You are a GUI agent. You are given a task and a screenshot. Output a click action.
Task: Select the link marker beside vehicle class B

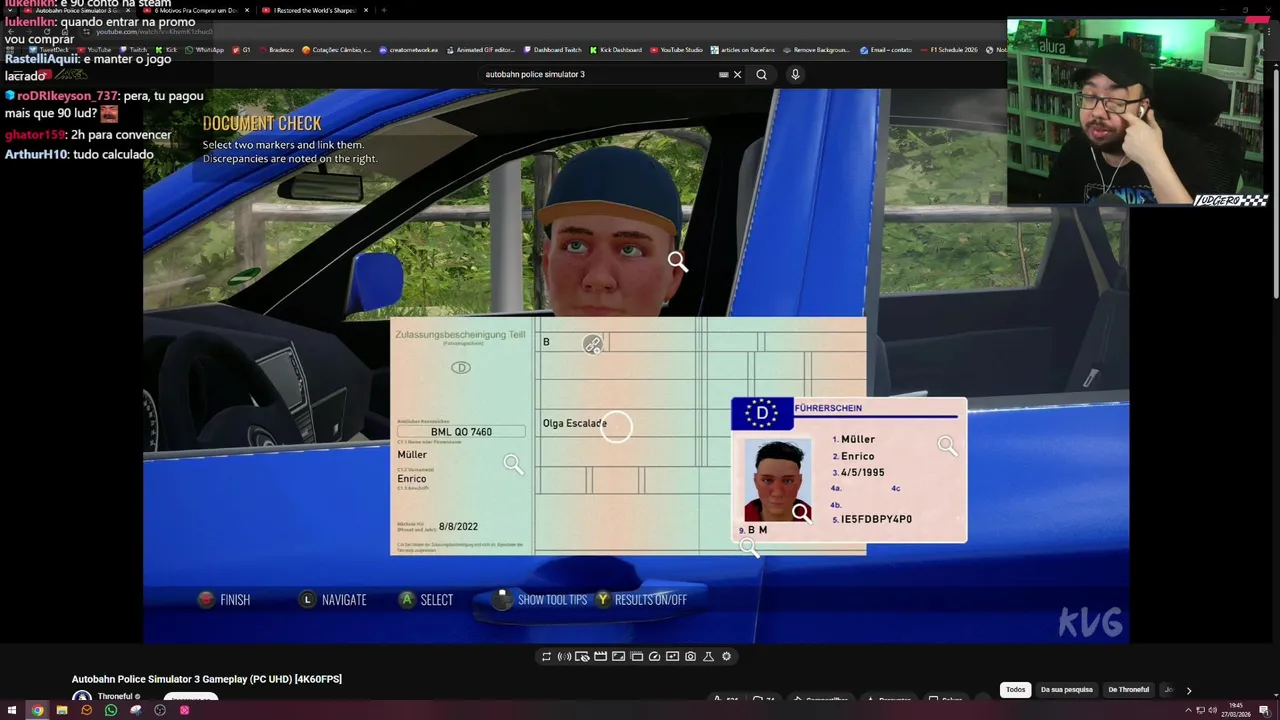593,345
